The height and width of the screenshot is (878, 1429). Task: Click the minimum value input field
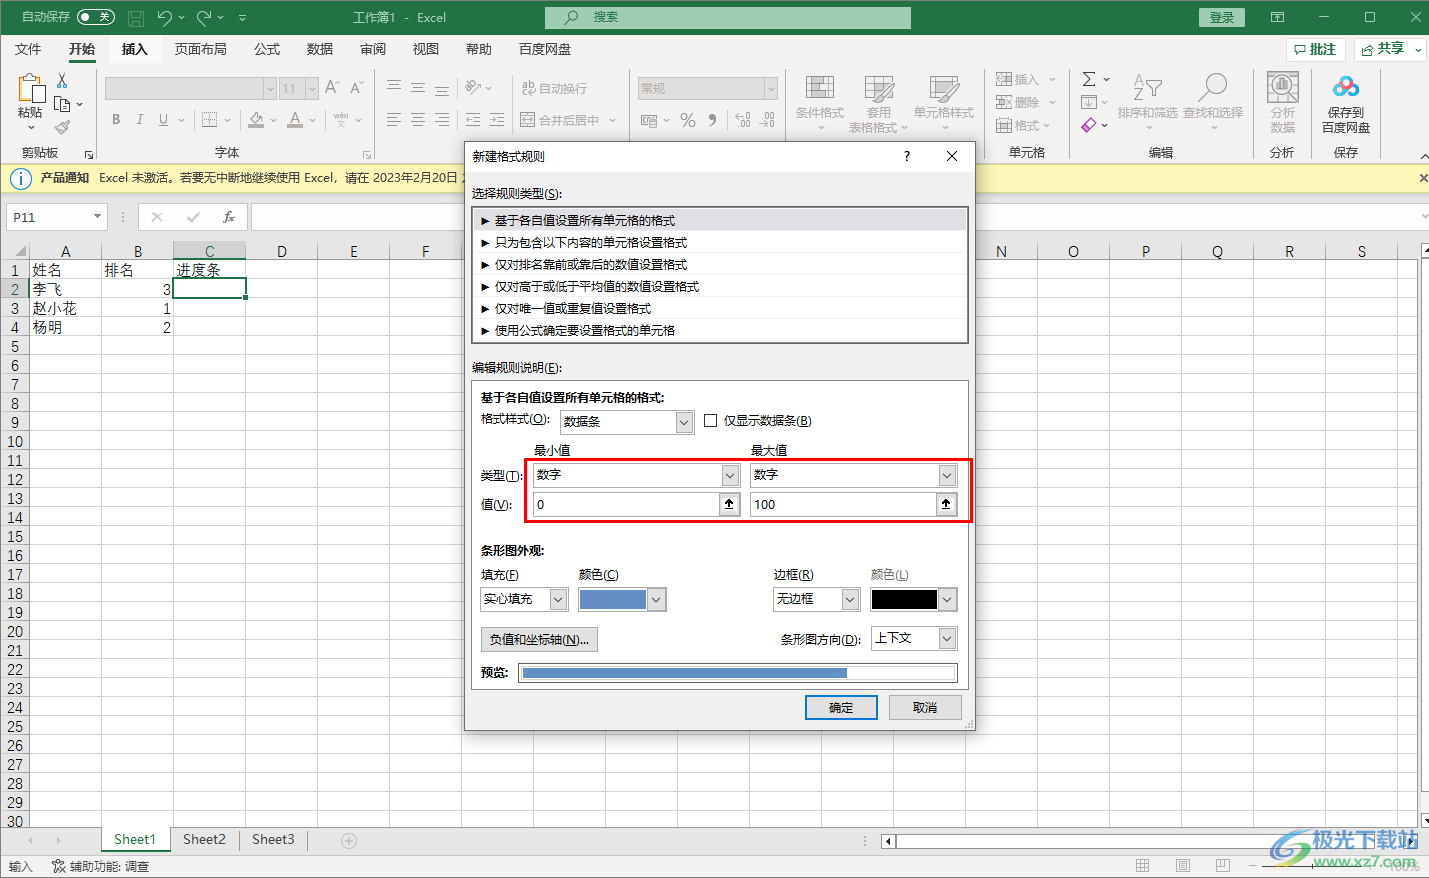click(626, 504)
